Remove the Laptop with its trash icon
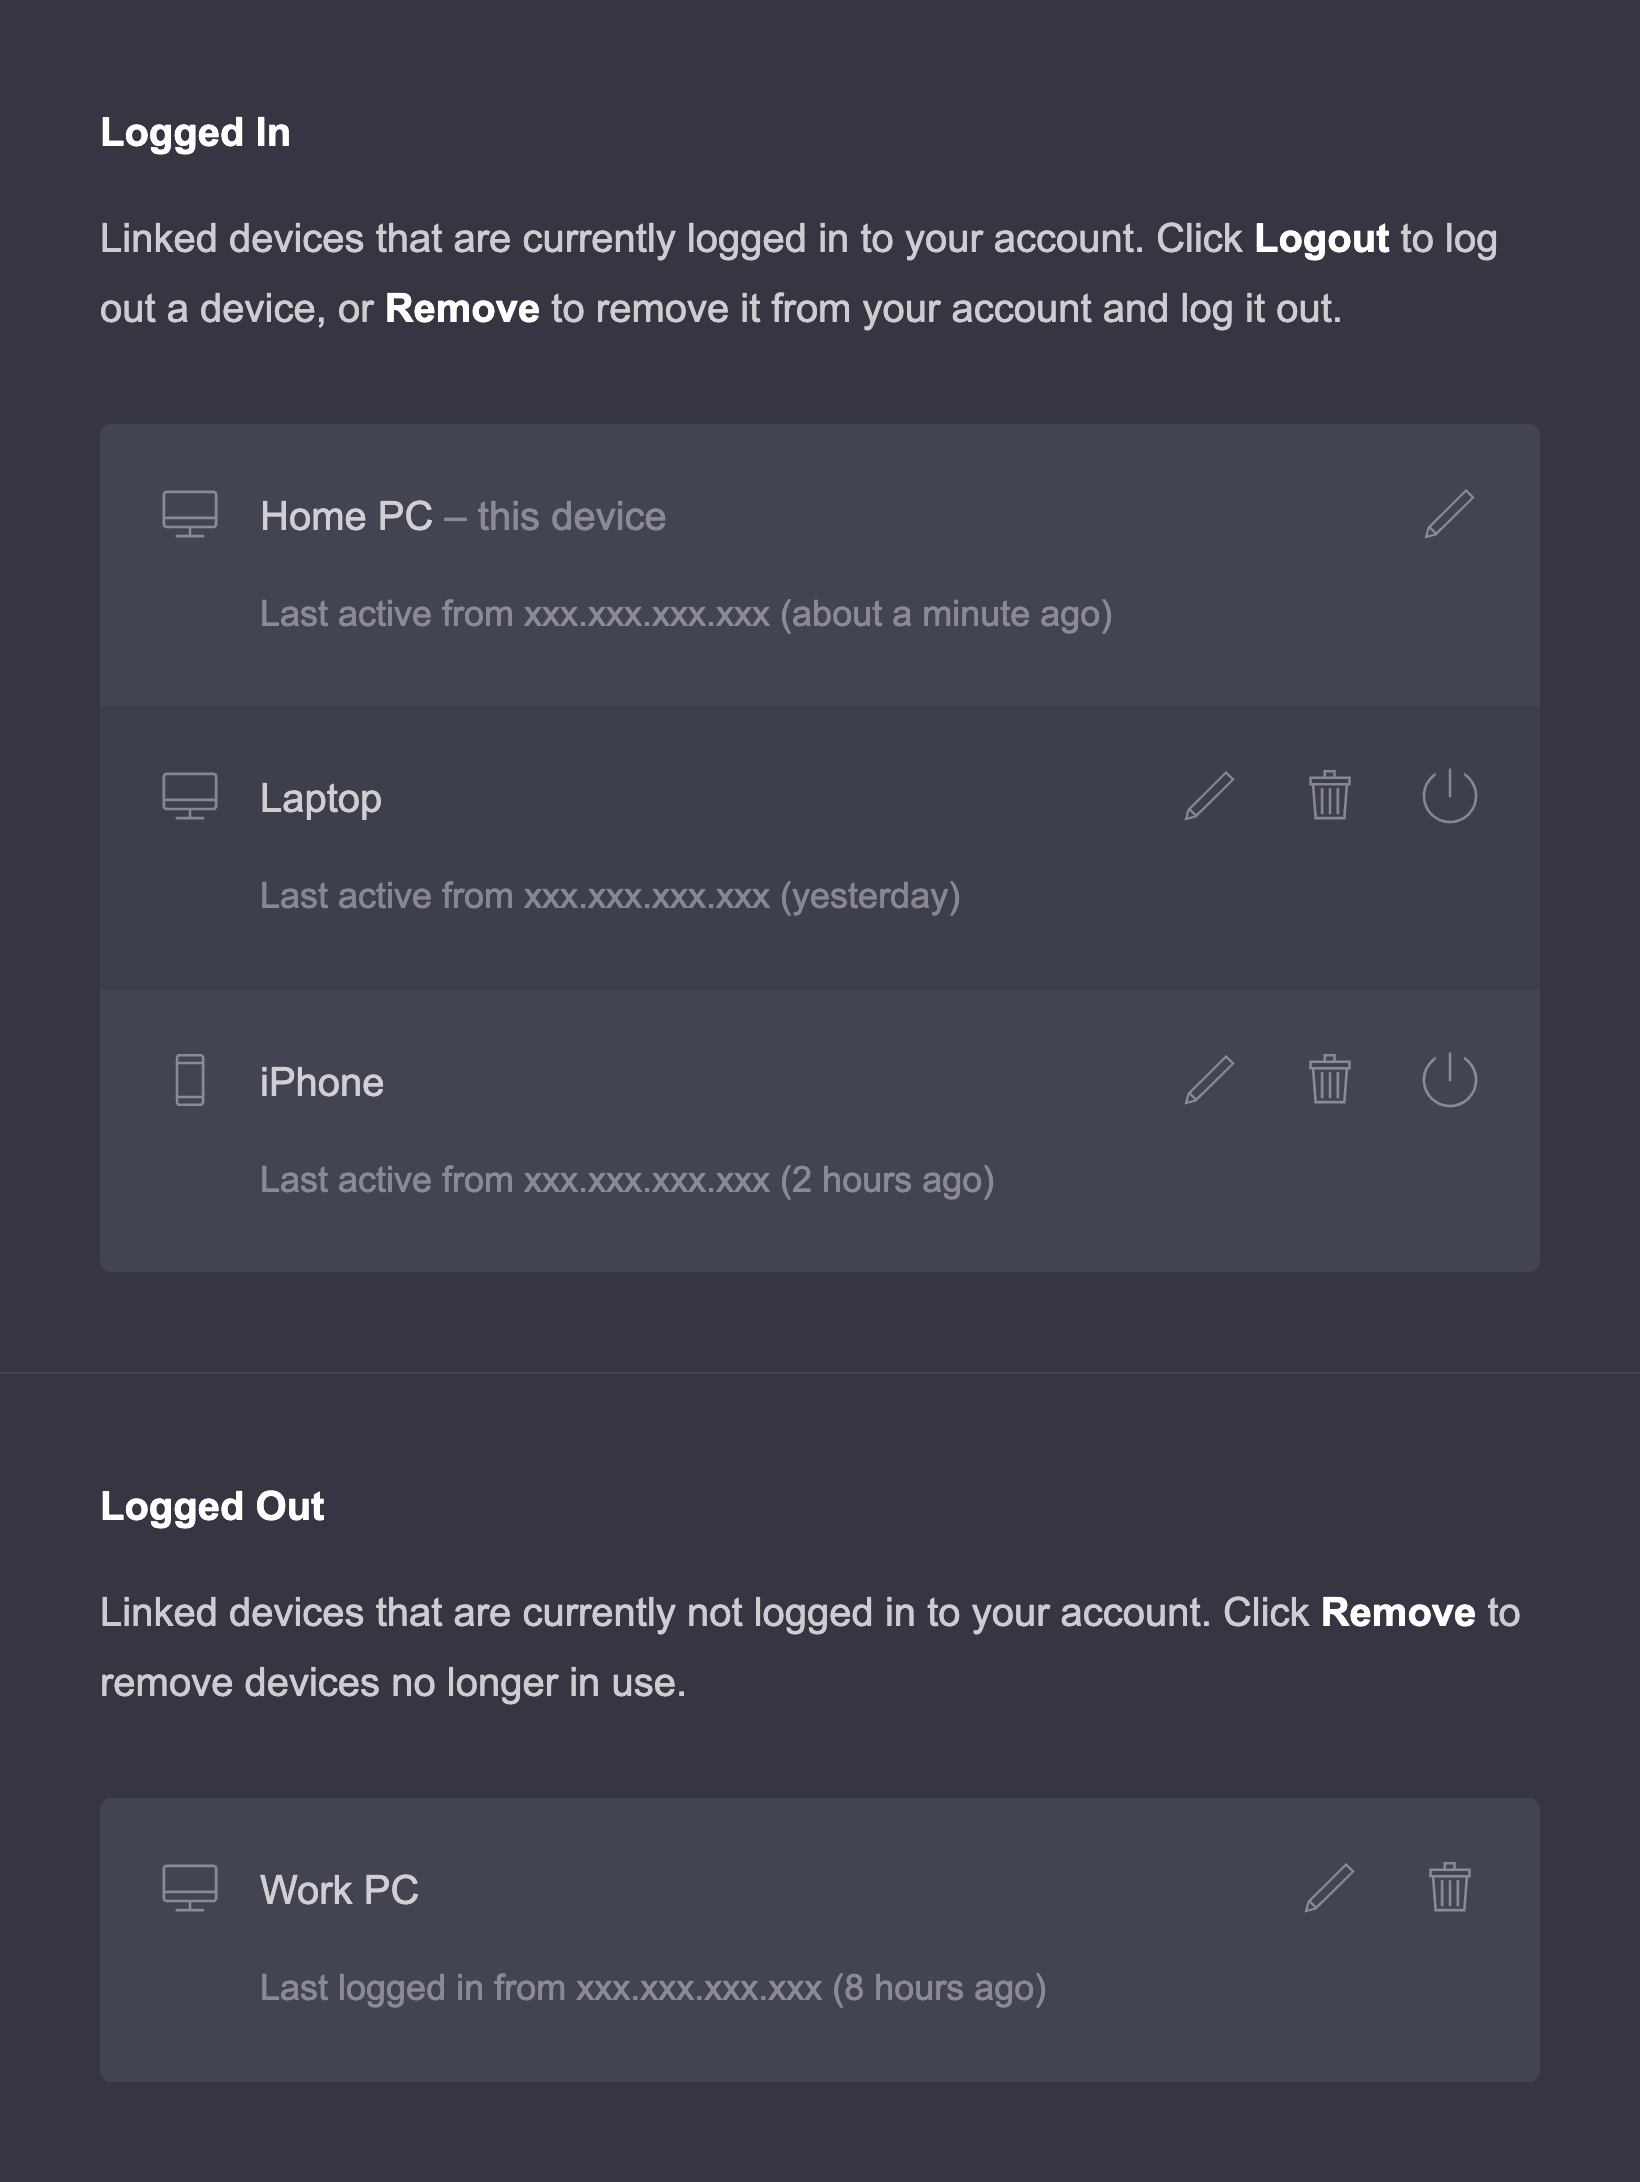This screenshot has width=1640, height=2182. click(x=1329, y=796)
